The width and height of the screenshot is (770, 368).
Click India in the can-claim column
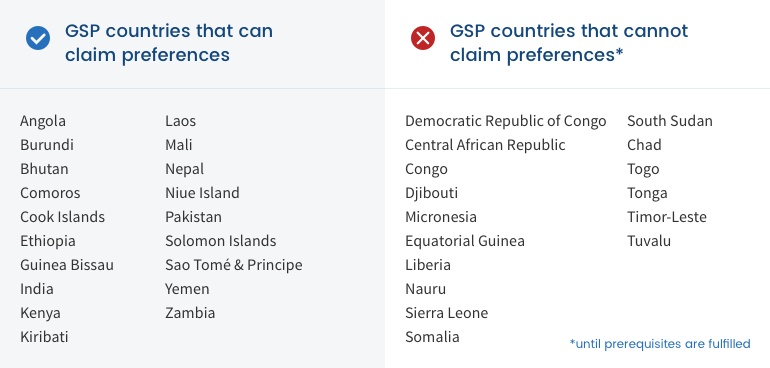37,289
